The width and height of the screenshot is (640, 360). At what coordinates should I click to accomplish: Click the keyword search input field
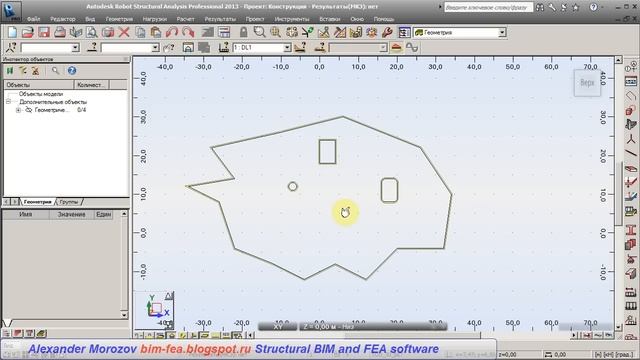(x=488, y=7)
